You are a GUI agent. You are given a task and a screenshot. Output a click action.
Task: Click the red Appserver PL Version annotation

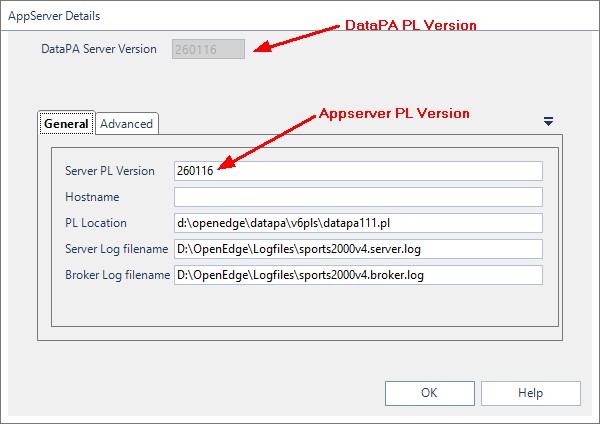pyautogui.click(x=394, y=113)
